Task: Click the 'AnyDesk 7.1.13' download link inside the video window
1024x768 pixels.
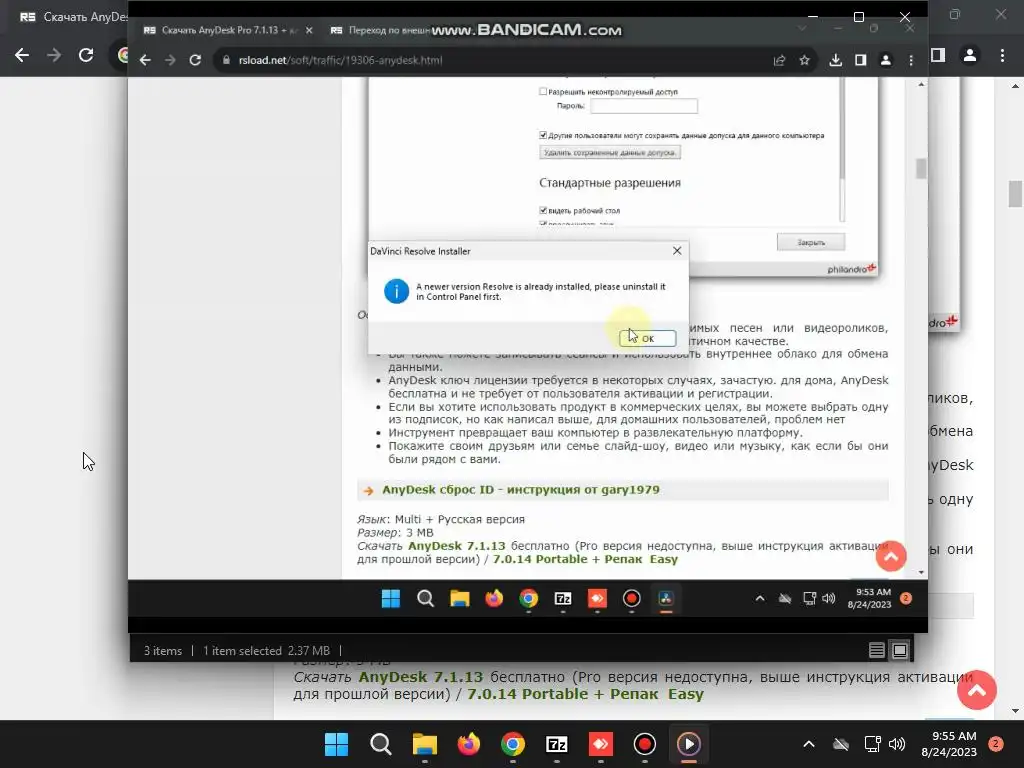Action: [456, 546]
